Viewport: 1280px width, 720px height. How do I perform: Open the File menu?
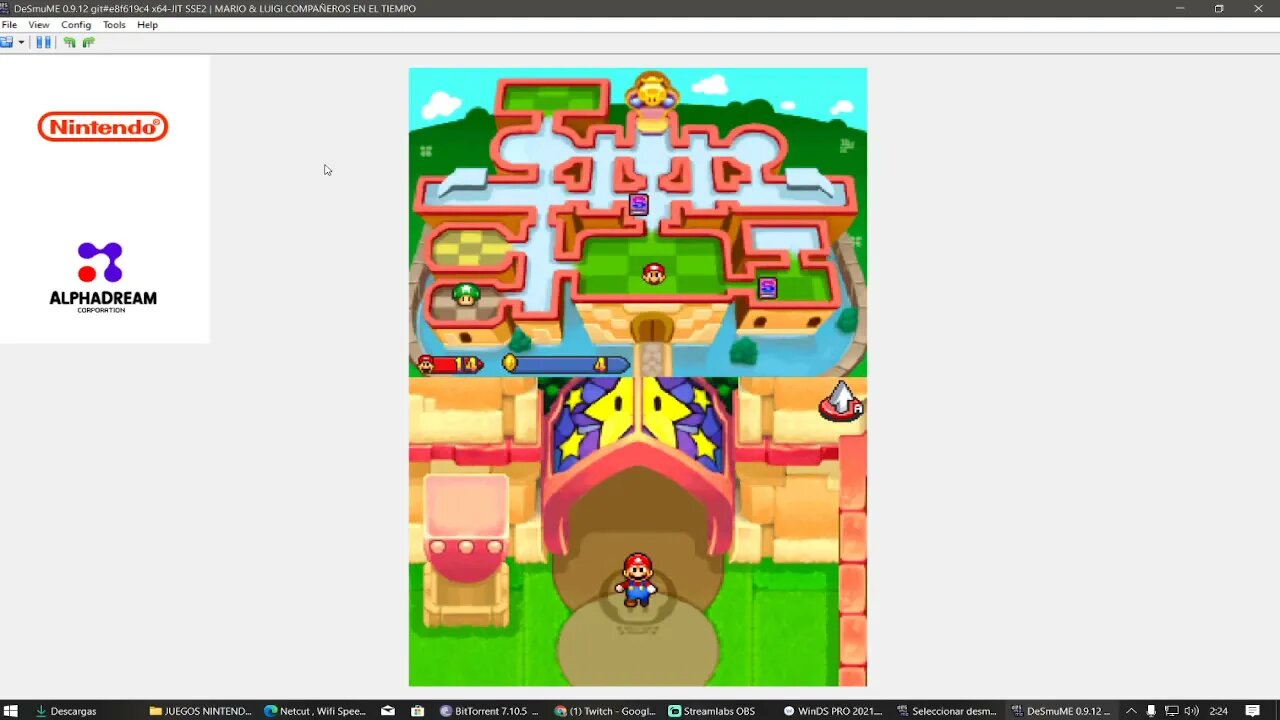9,25
